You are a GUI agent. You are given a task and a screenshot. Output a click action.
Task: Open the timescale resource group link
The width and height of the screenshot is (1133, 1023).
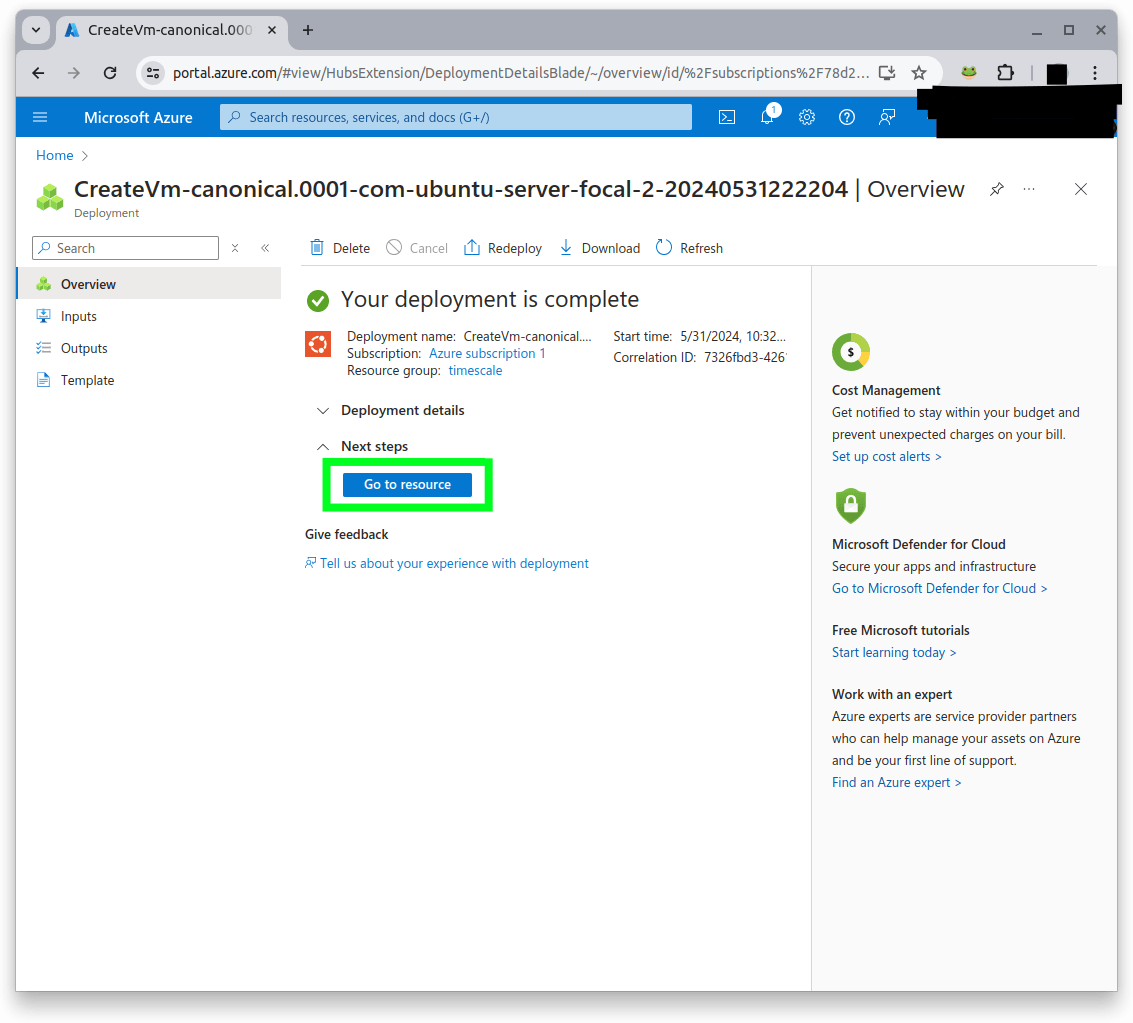point(475,370)
